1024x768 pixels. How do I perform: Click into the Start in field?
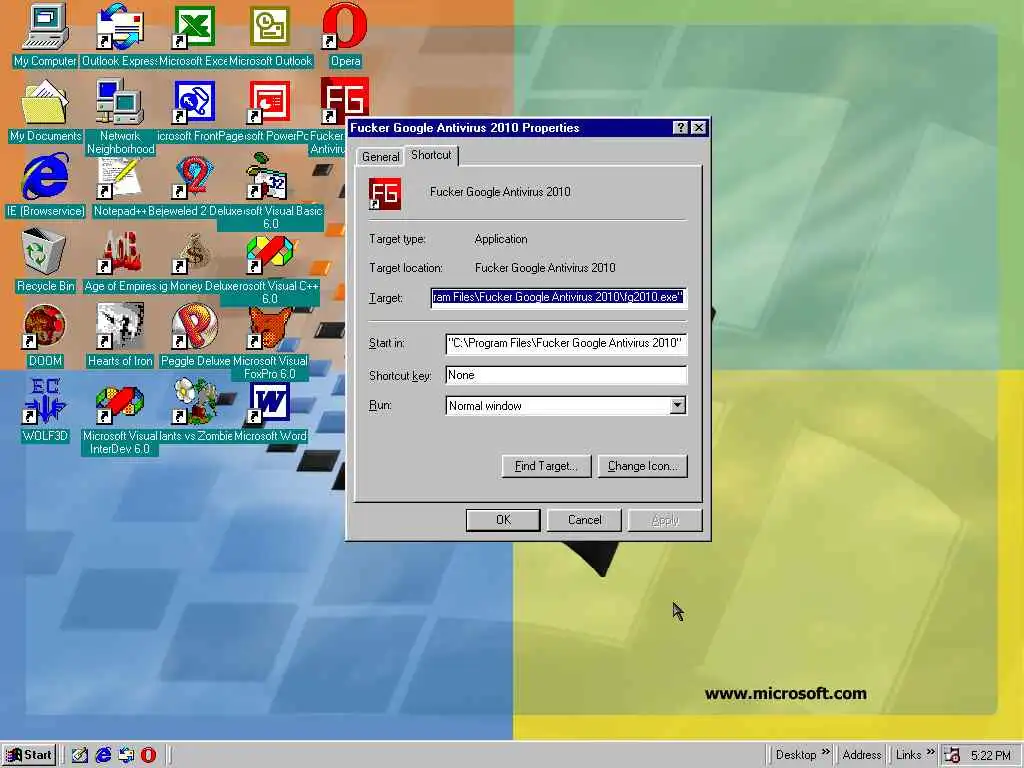pos(566,343)
